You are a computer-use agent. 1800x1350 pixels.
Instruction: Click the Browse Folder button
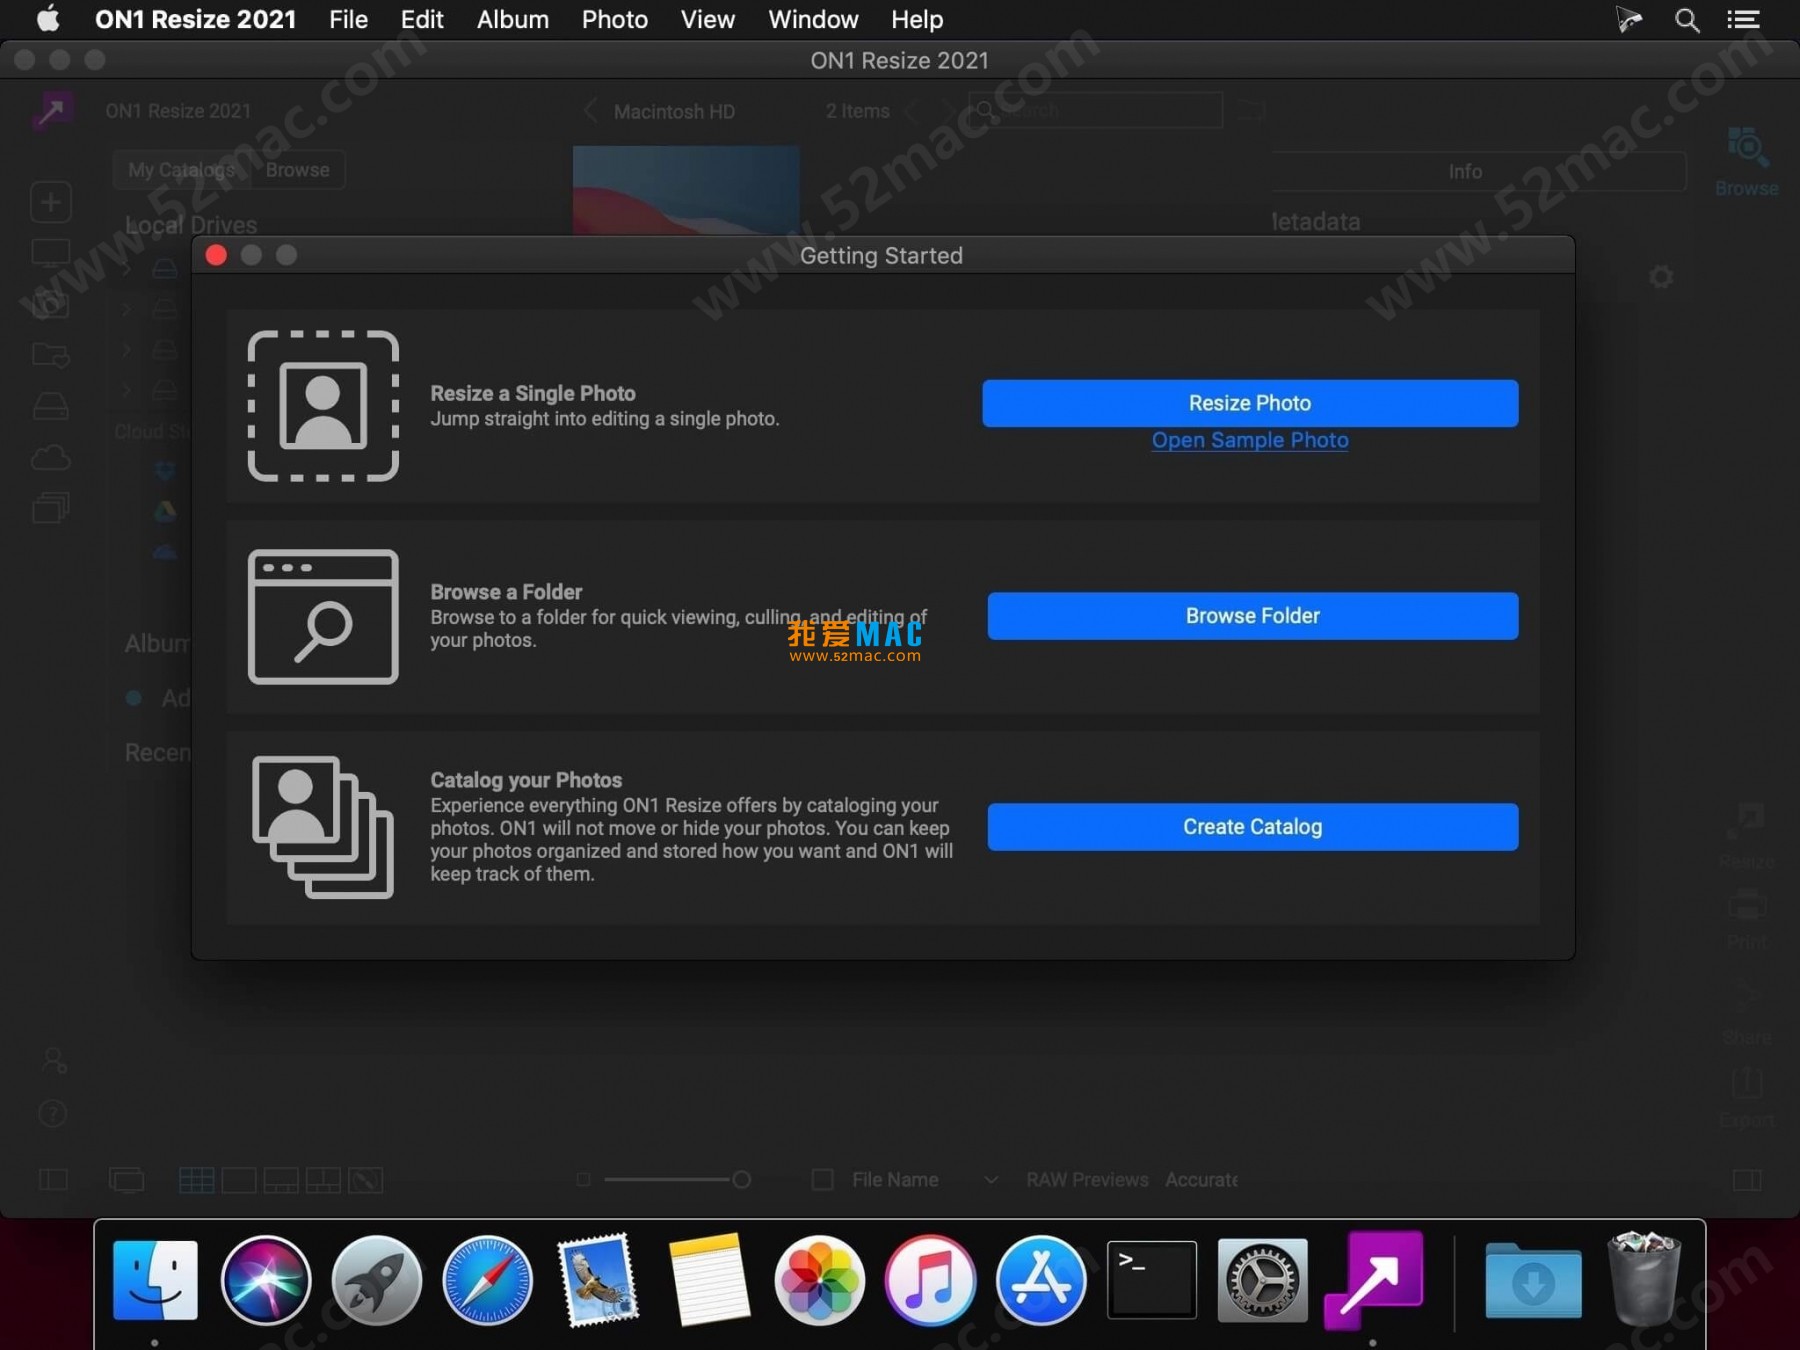point(1251,616)
